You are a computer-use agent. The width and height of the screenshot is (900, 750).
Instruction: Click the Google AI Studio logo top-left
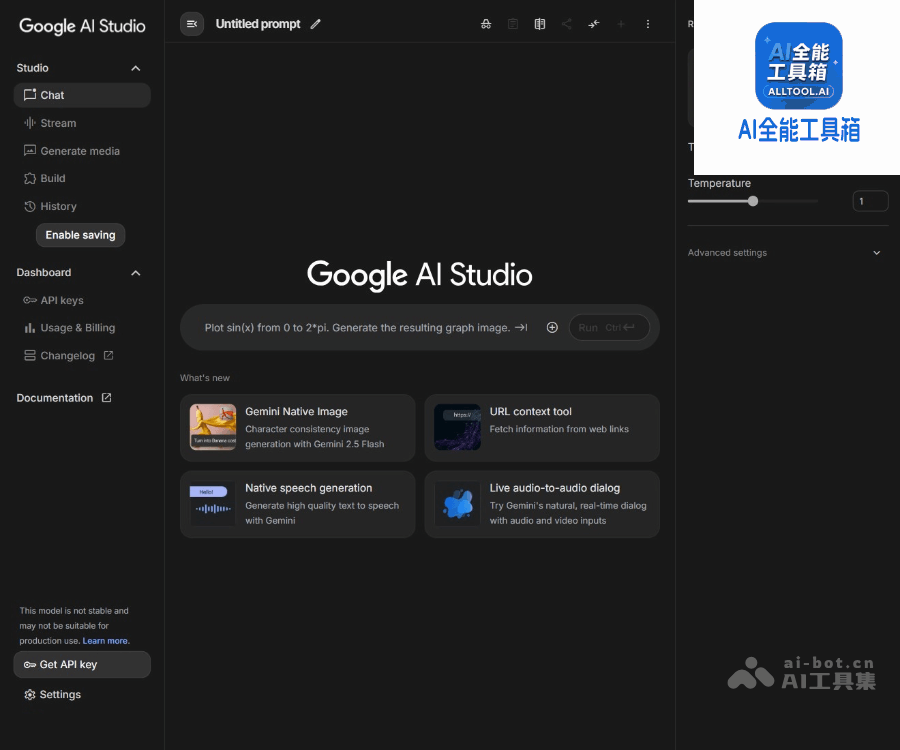click(82, 26)
